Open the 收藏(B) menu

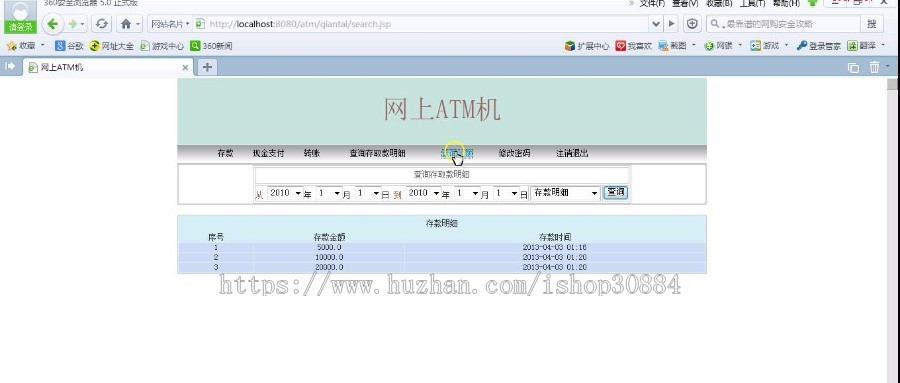pyautogui.click(x=719, y=3)
